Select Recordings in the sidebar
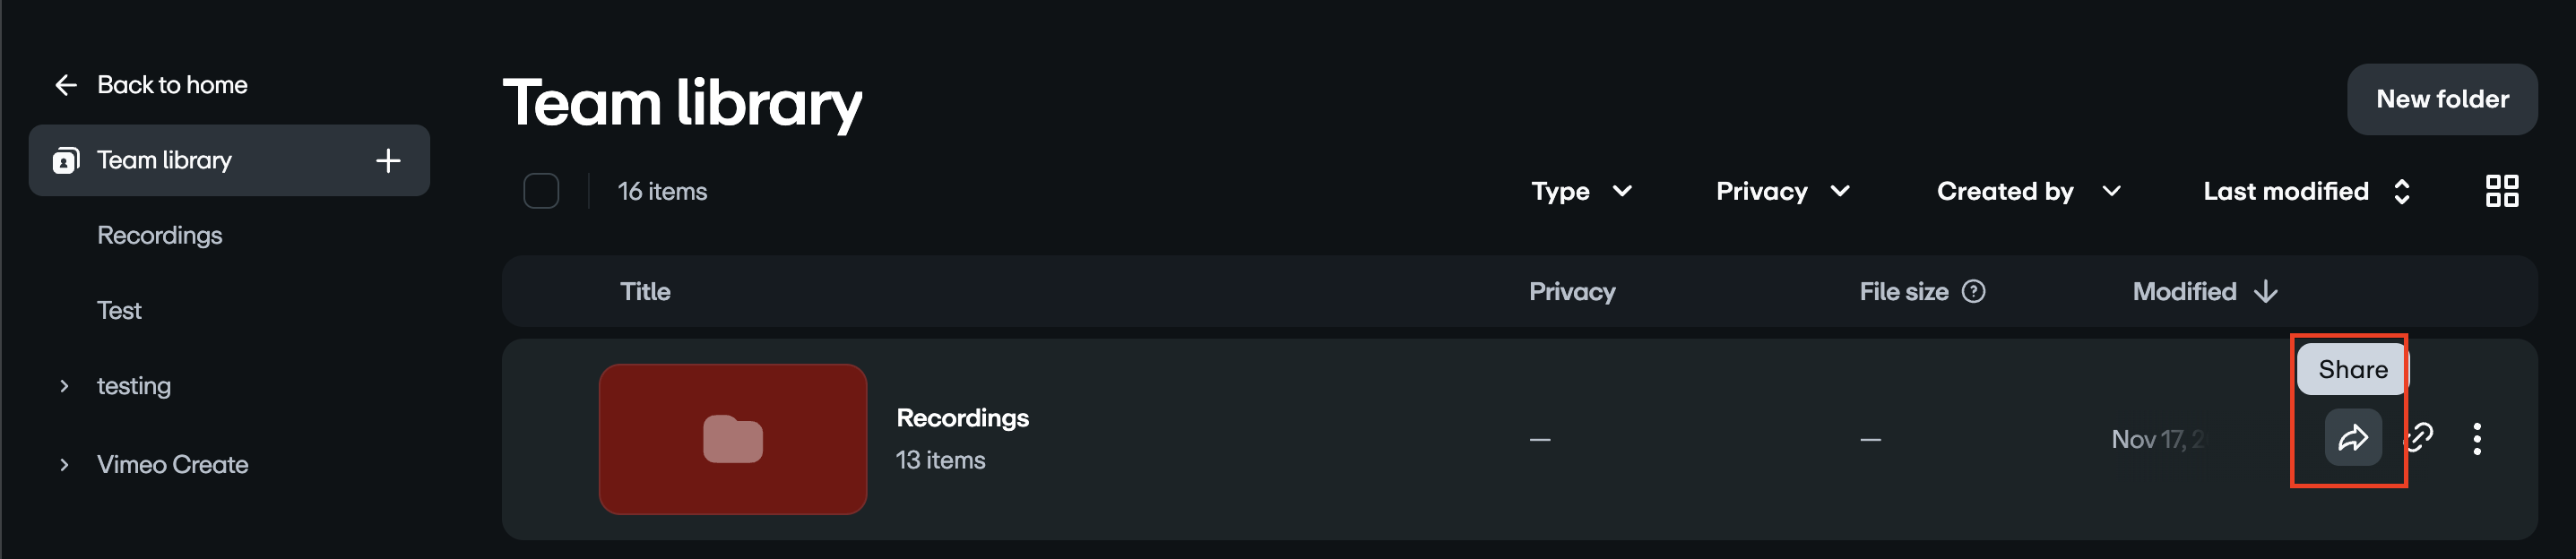 [160, 235]
